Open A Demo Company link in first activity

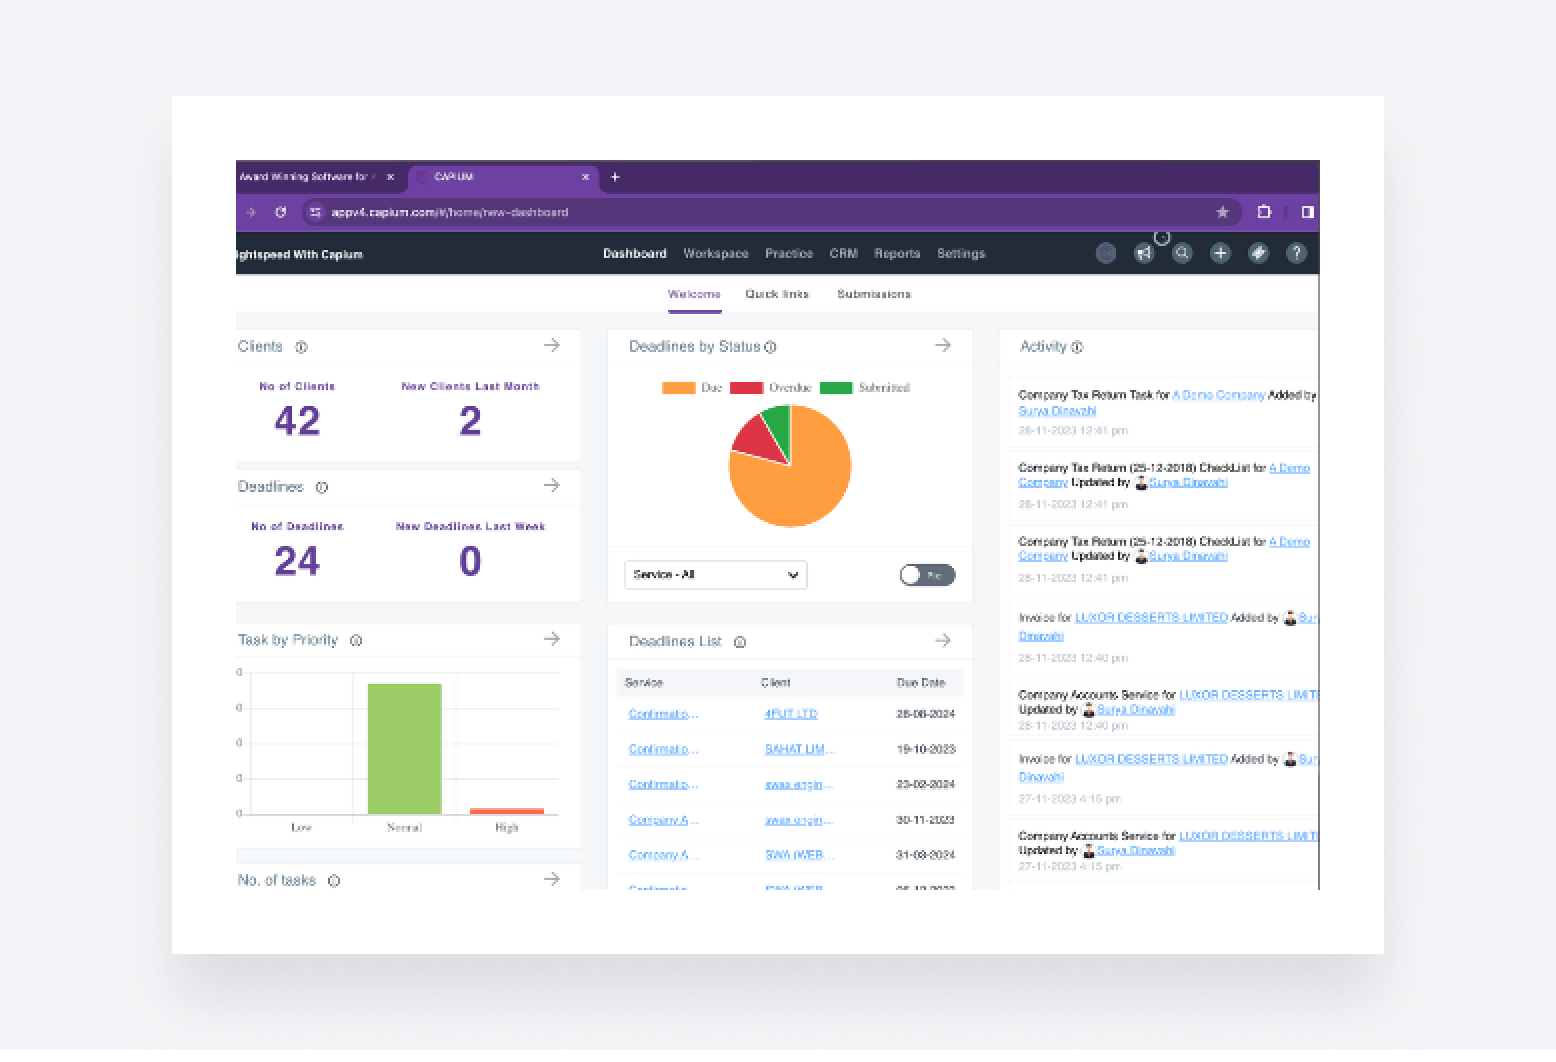(x=1218, y=395)
